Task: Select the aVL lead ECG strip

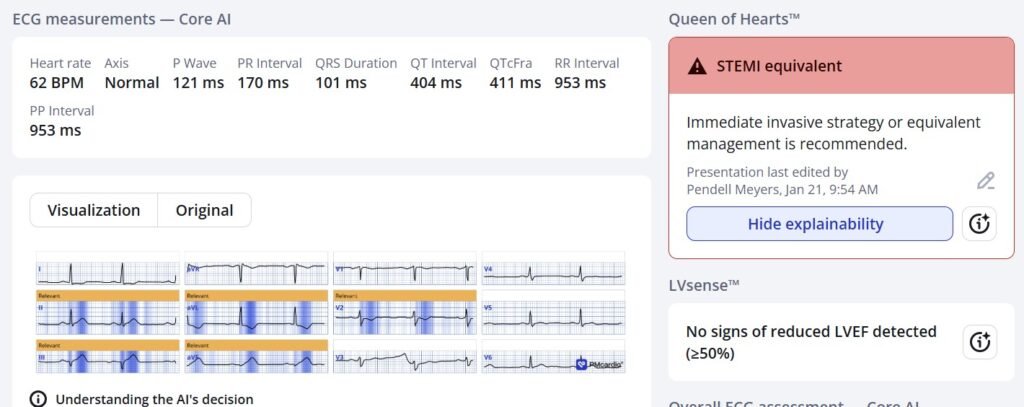Action: 256,318
